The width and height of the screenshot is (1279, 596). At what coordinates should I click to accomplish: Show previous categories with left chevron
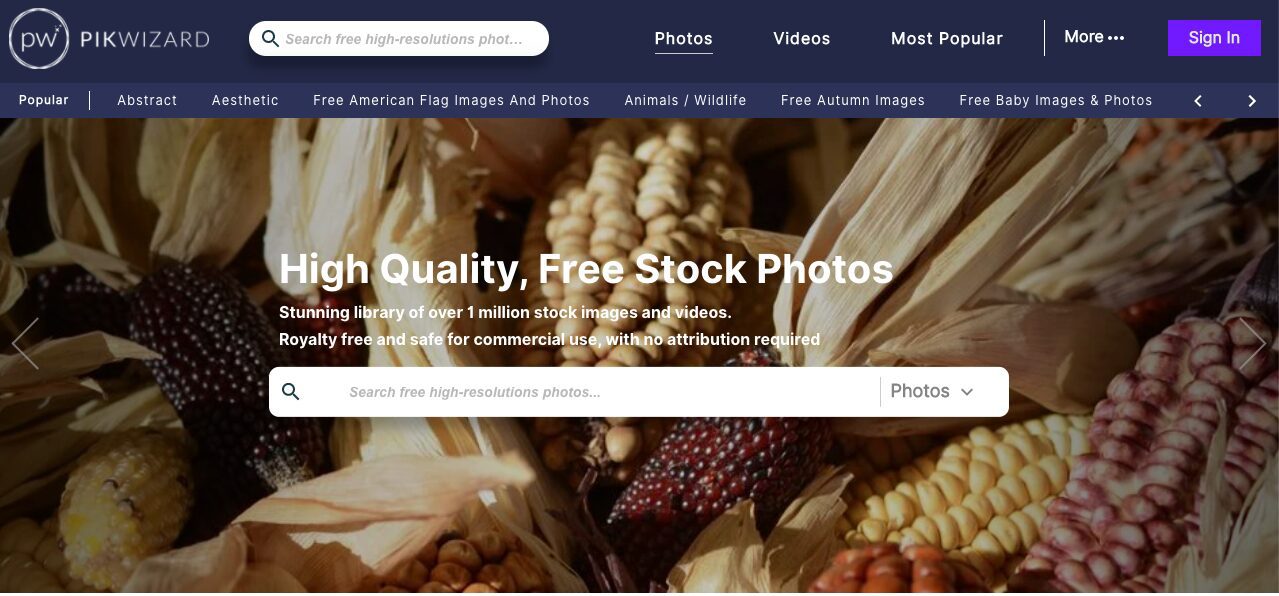1198,101
